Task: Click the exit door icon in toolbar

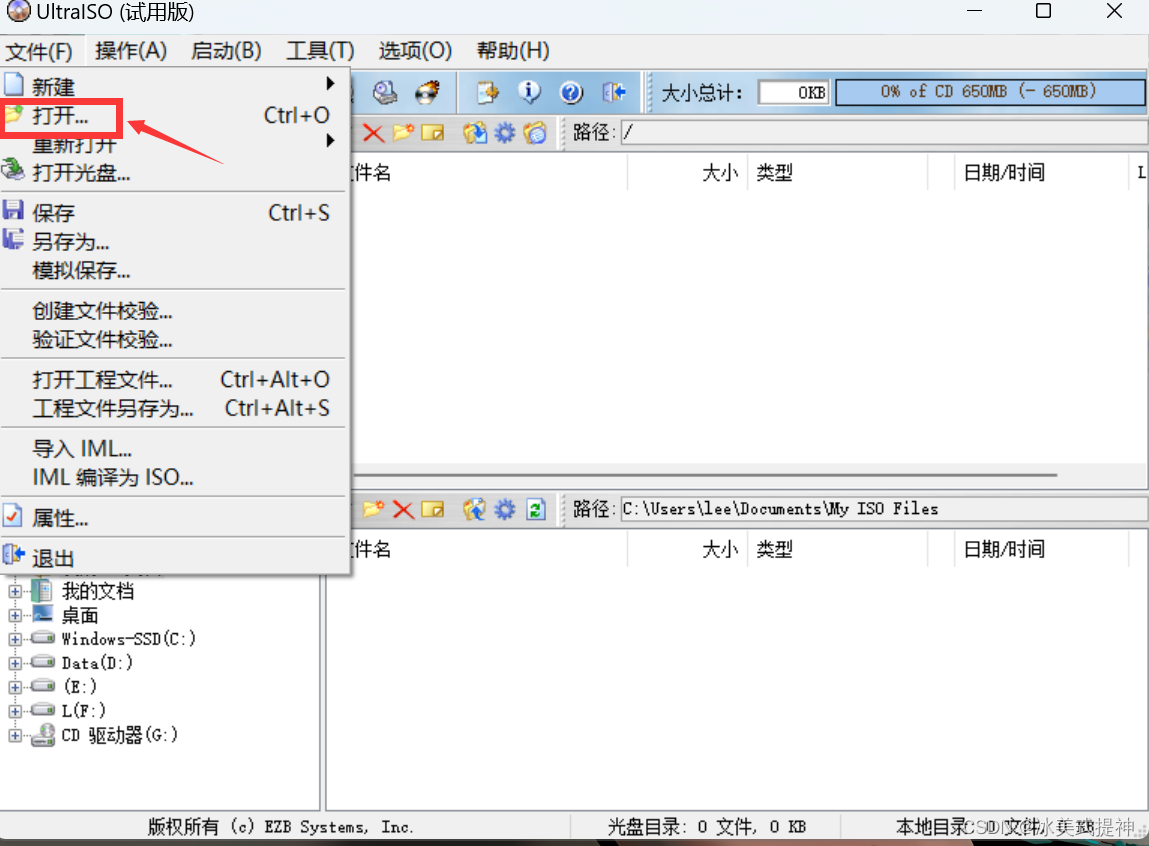Action: [614, 92]
